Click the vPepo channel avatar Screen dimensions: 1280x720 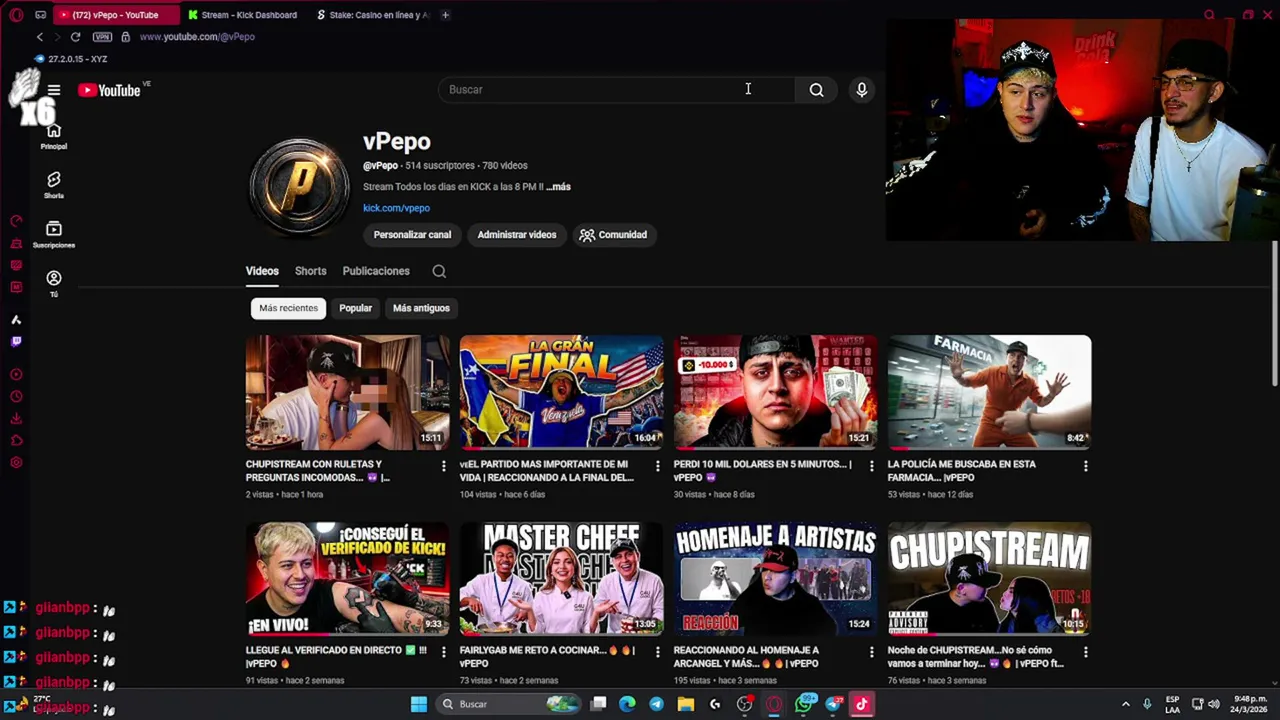[x=299, y=186]
